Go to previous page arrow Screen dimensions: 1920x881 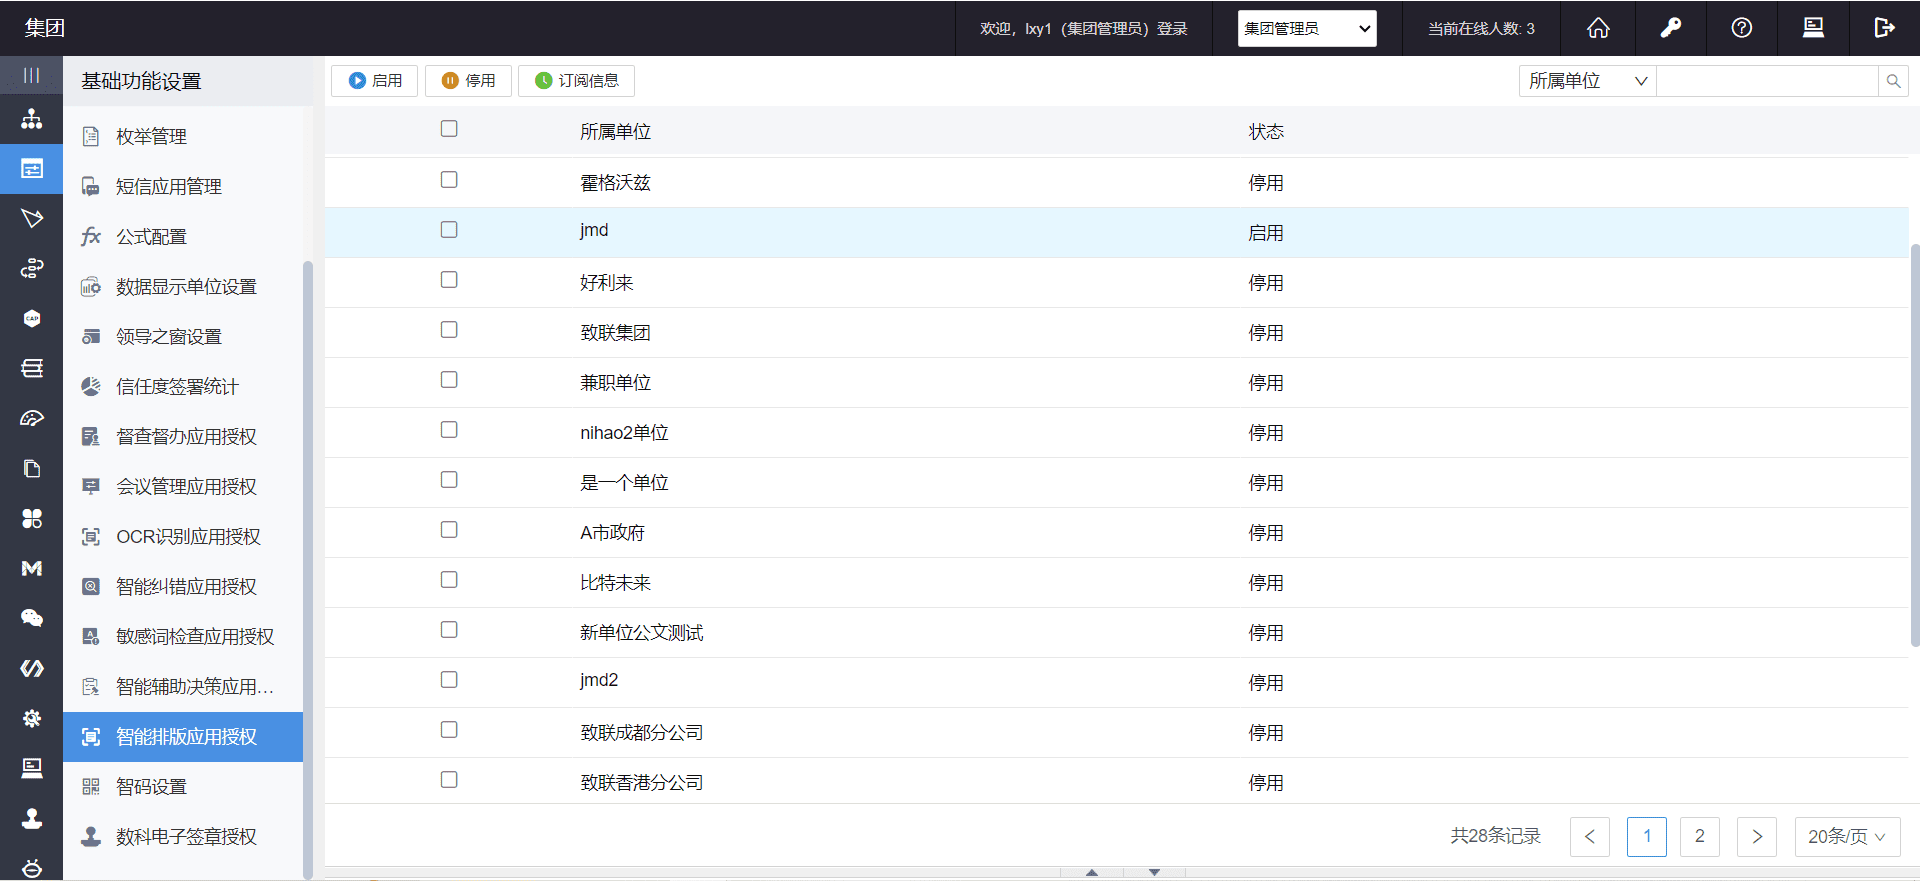point(1590,837)
